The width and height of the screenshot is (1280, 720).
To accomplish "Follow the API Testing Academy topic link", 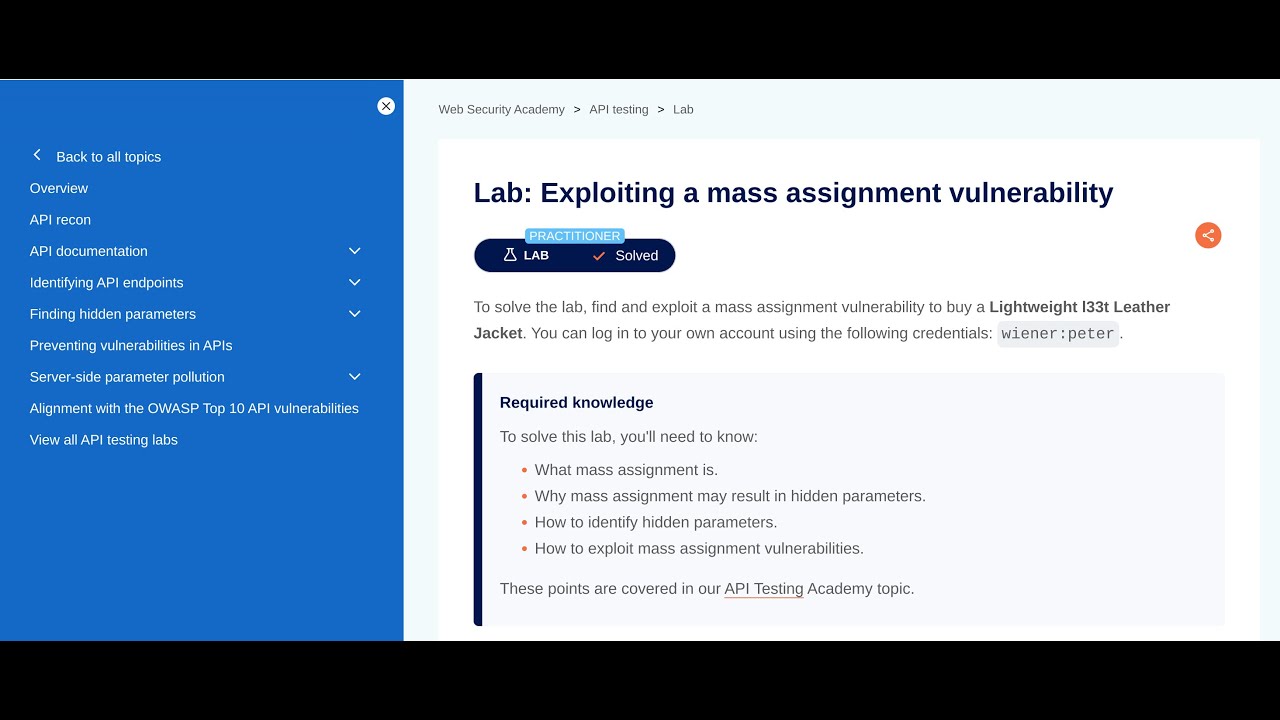I will (764, 589).
